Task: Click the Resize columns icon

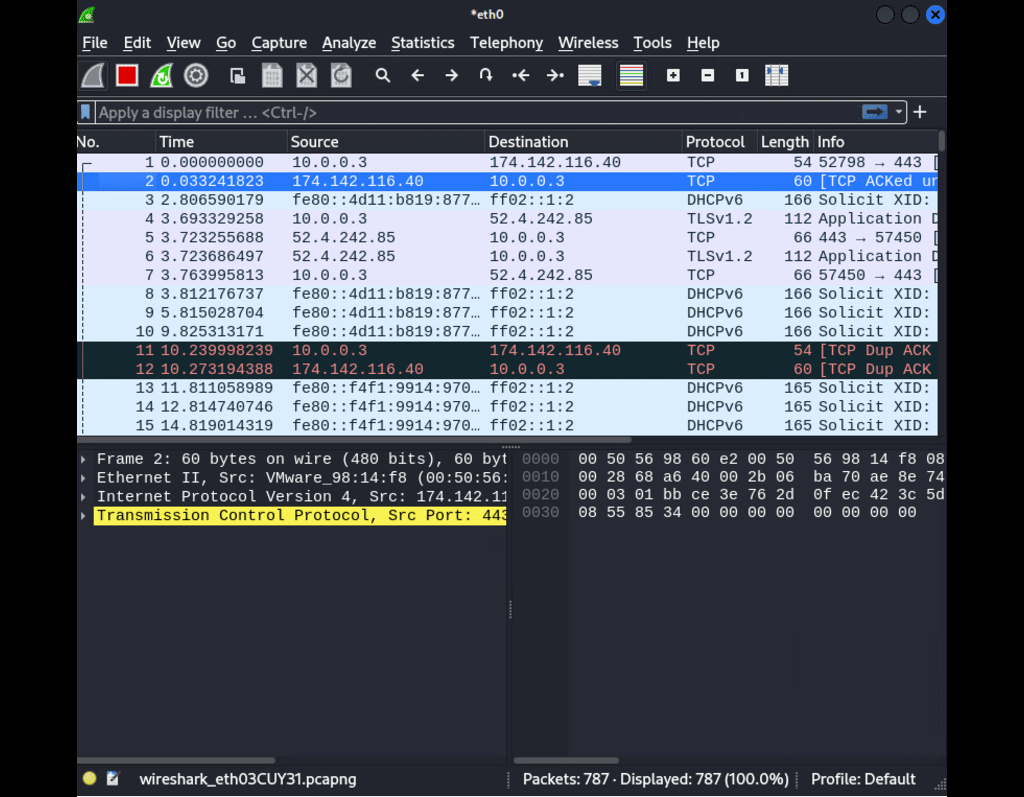Action: pyautogui.click(x=776, y=75)
